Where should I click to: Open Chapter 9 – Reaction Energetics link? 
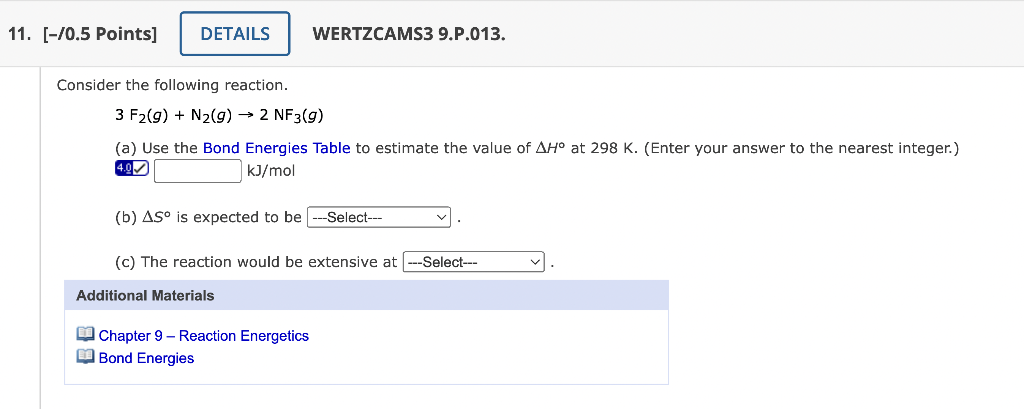point(204,336)
